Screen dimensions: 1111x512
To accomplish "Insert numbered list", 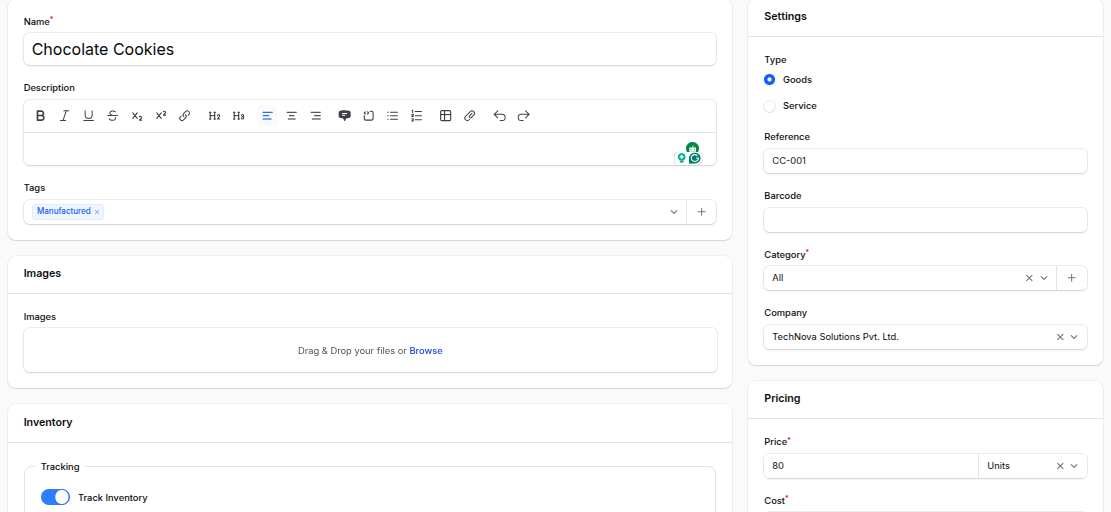I will [x=417, y=115].
